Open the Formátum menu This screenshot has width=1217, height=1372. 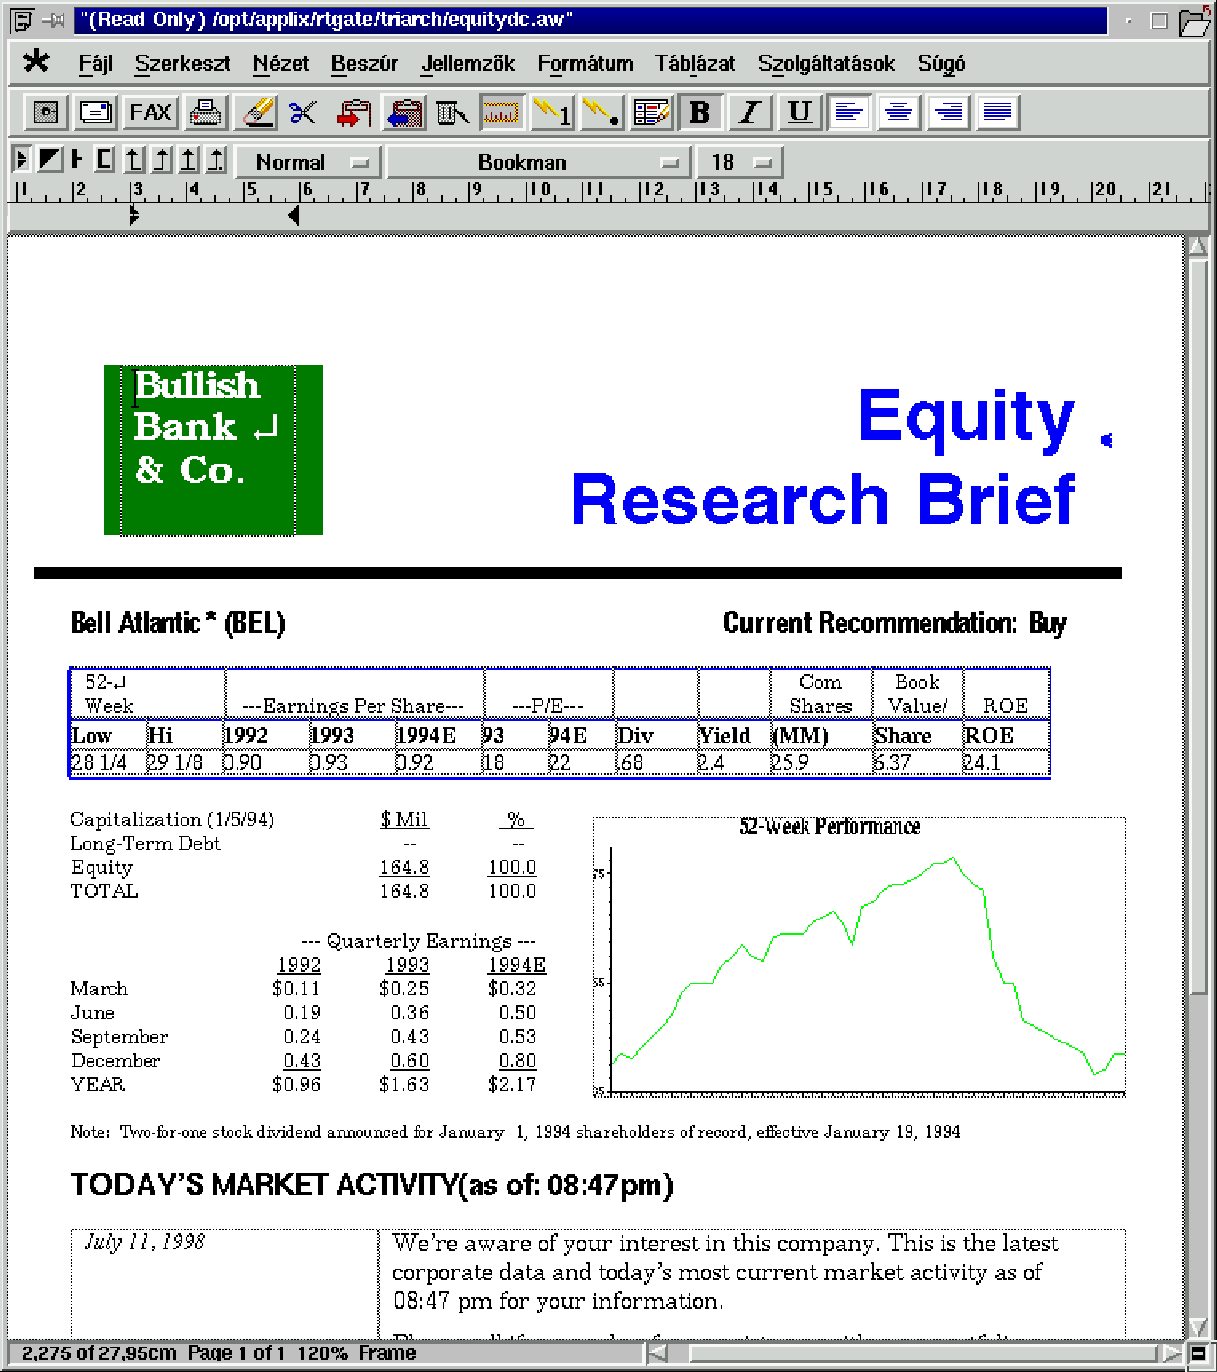tap(585, 64)
